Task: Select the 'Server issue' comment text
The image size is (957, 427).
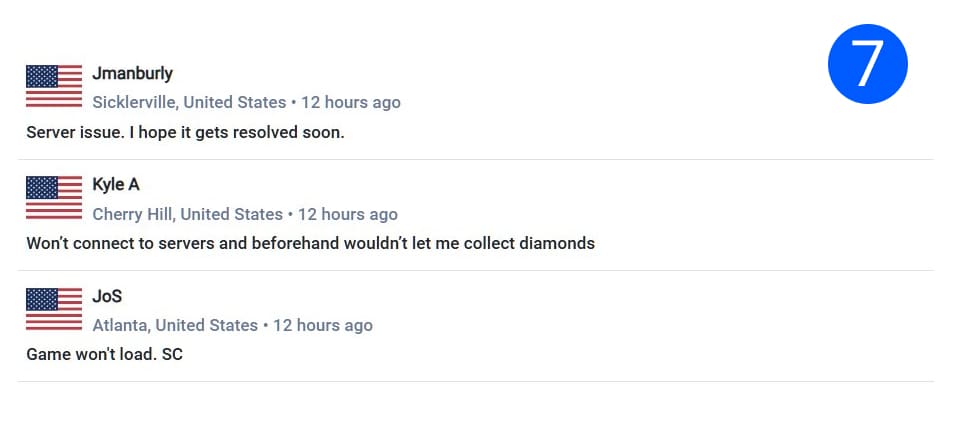Action: pyautogui.click(x=185, y=132)
